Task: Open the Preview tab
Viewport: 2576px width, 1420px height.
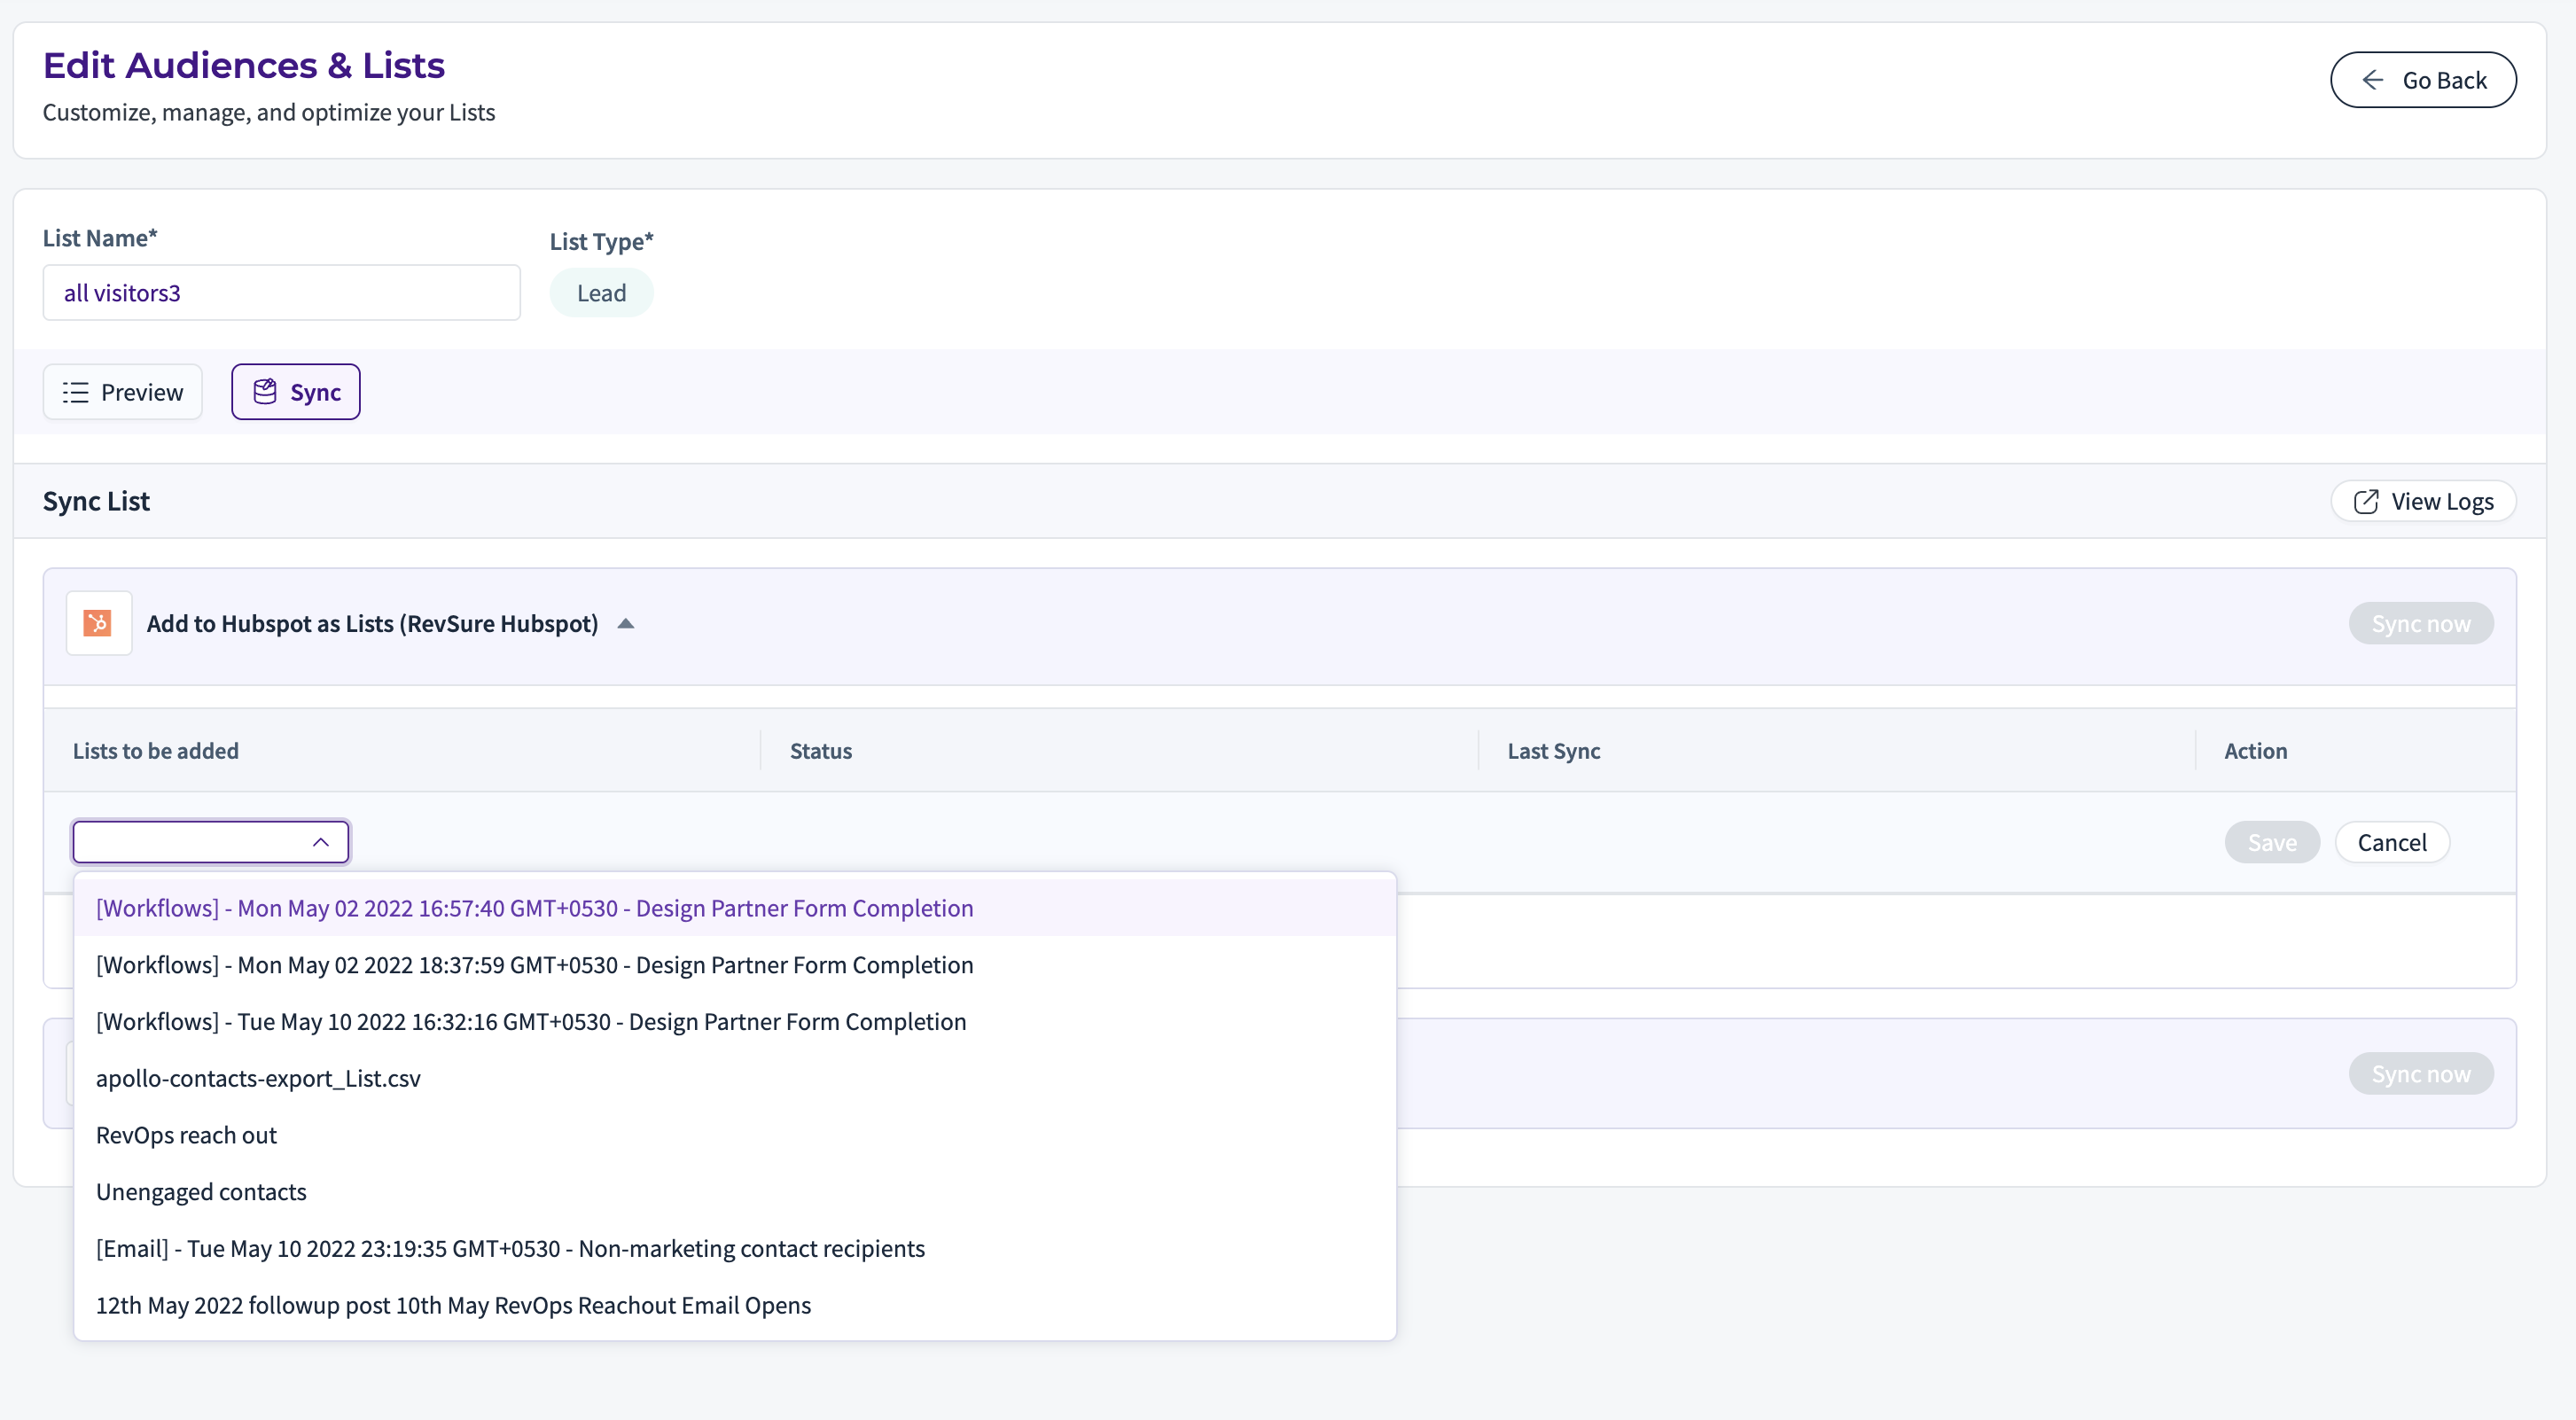Action: click(123, 392)
